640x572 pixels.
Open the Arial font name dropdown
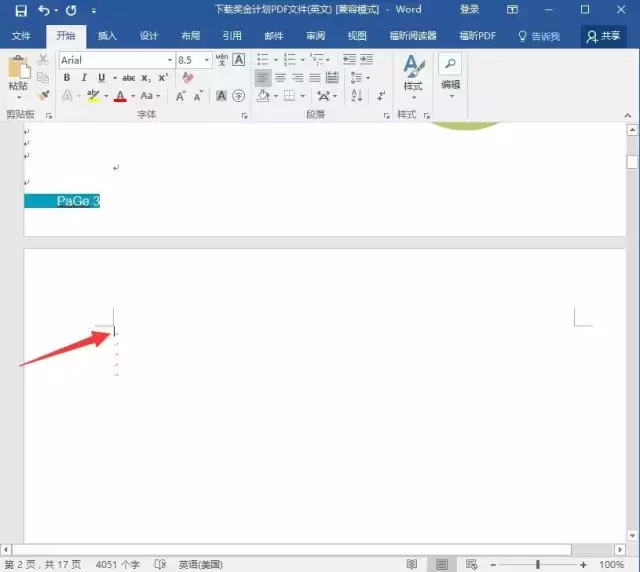[x=170, y=60]
